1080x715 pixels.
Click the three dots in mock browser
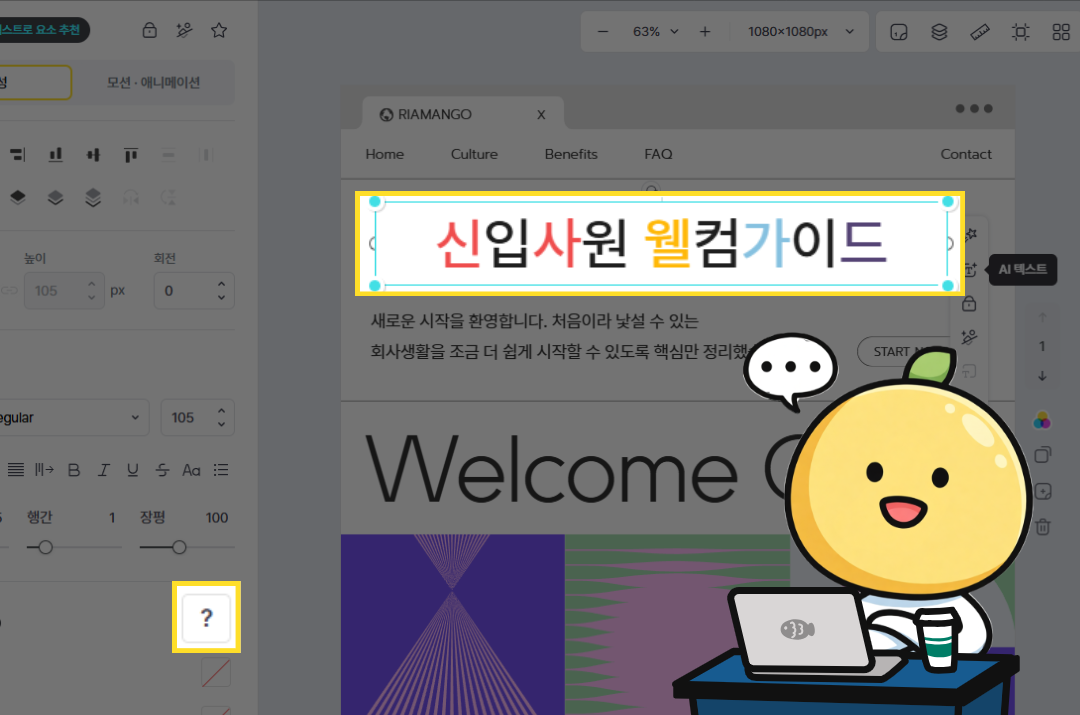974,109
